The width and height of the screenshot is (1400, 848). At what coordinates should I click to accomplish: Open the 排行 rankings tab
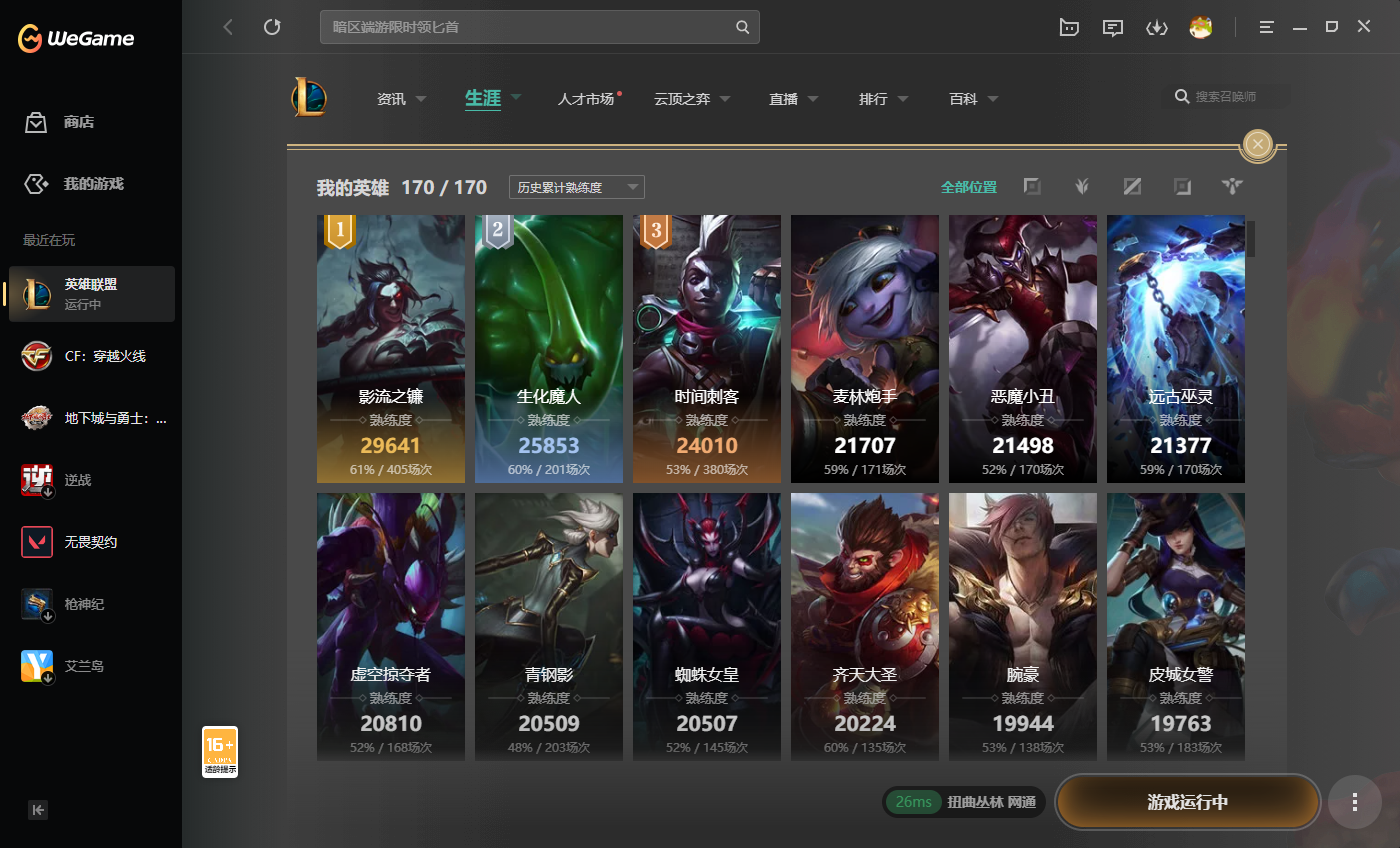(873, 99)
